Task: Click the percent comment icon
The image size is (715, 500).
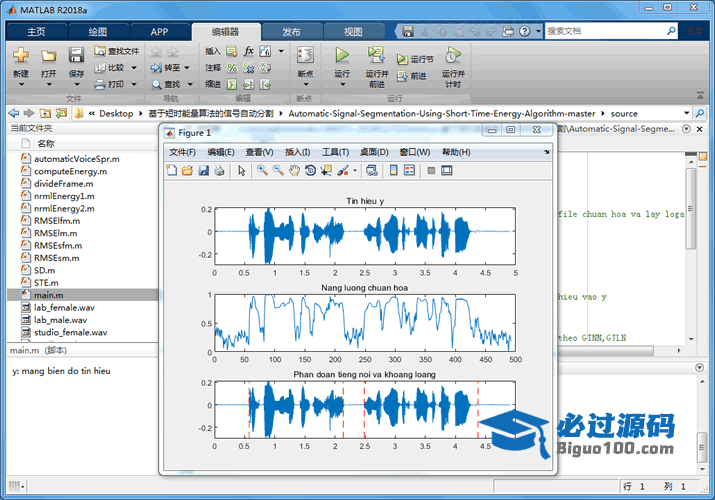Action: tap(232, 68)
